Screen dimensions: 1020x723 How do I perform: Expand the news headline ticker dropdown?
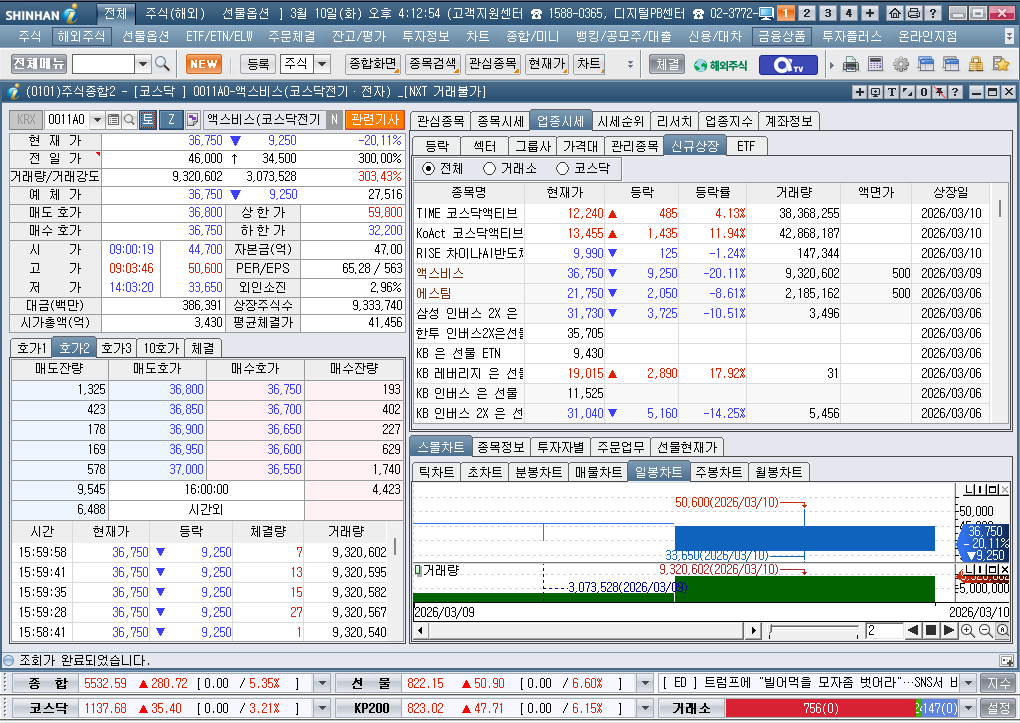point(969,683)
